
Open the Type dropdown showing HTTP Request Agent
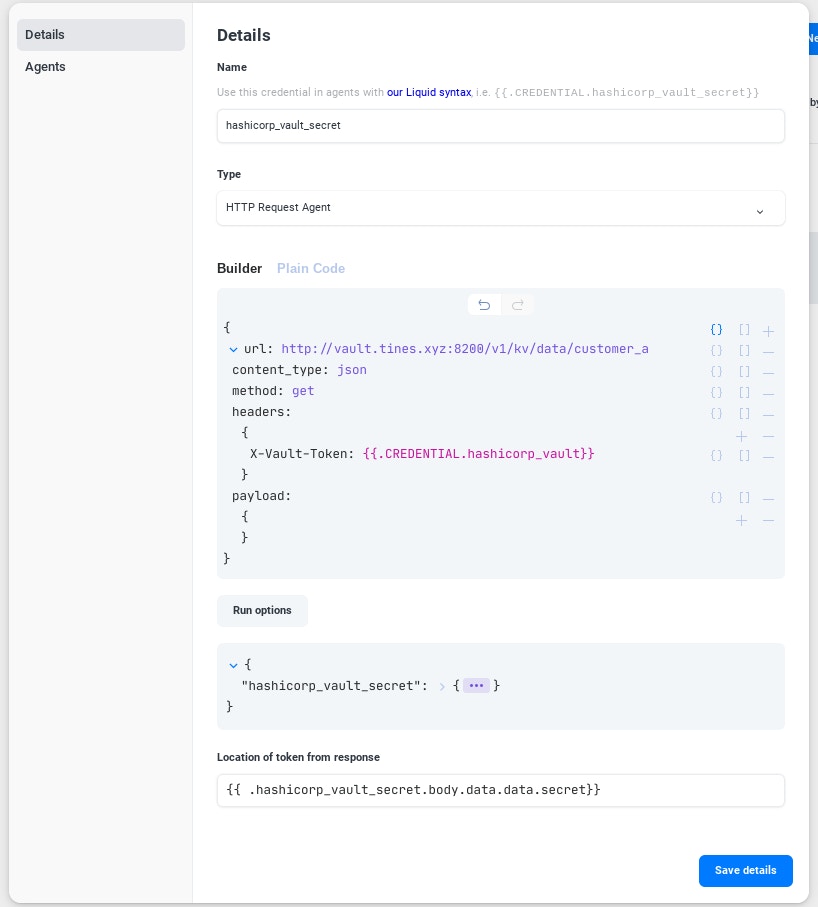pos(500,208)
